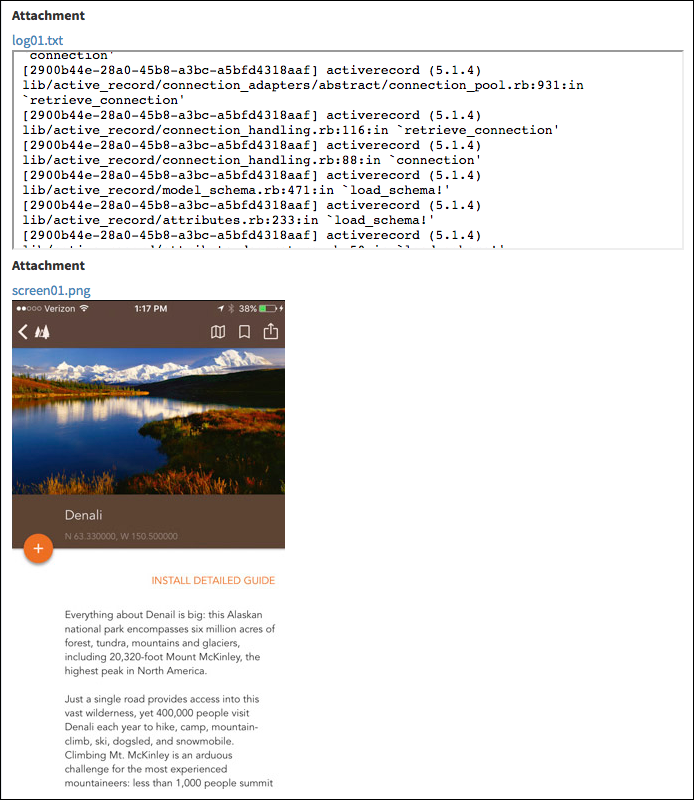Screen dimensions: 694x800
Task: Click the Denali landscape photo
Action: pos(148,421)
